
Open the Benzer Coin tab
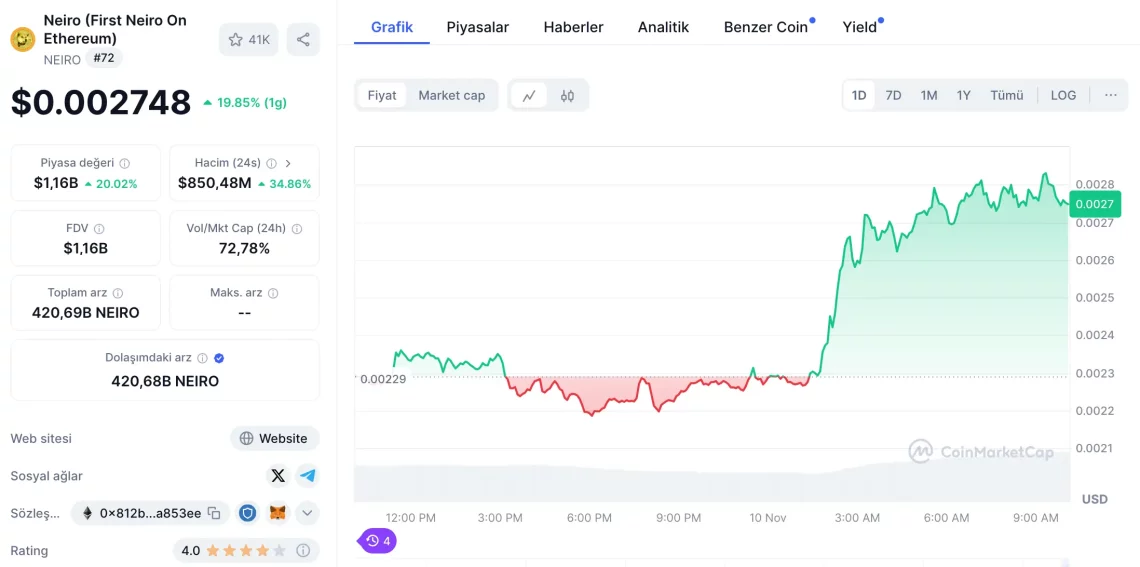coord(766,28)
